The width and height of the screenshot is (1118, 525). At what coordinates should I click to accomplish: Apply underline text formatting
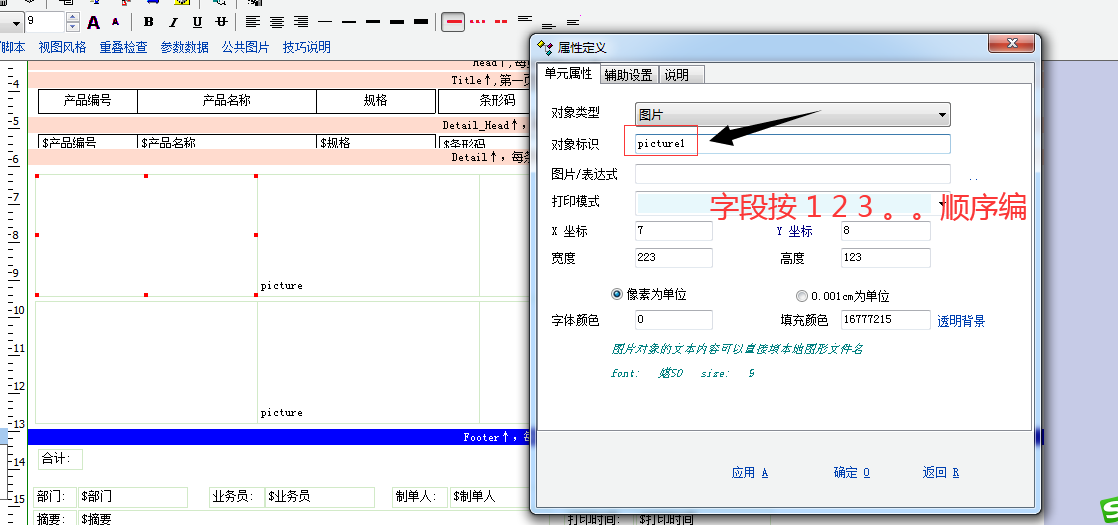tap(197, 22)
